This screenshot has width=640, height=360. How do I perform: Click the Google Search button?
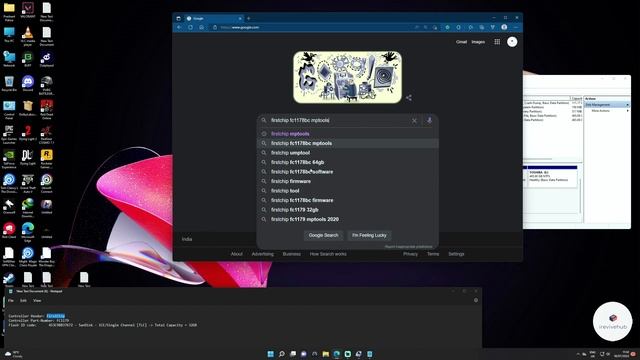[x=323, y=235]
